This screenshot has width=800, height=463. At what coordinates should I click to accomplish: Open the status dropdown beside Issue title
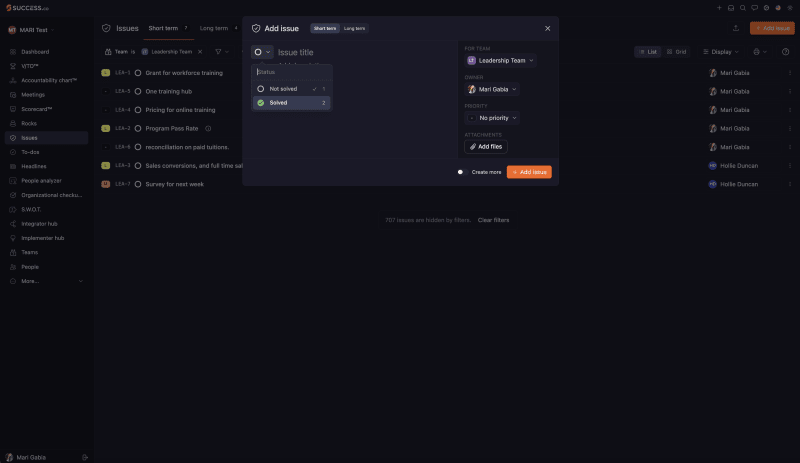point(262,52)
